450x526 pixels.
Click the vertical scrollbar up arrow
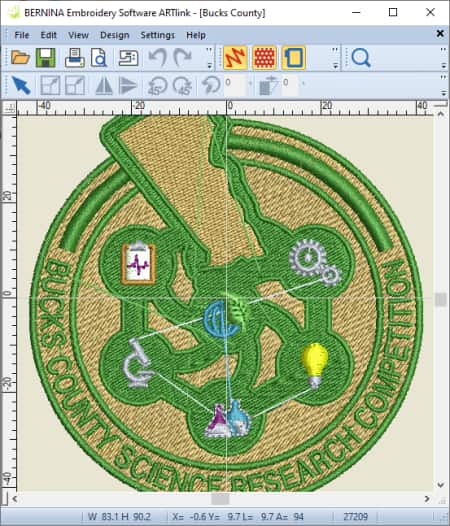click(x=441, y=114)
